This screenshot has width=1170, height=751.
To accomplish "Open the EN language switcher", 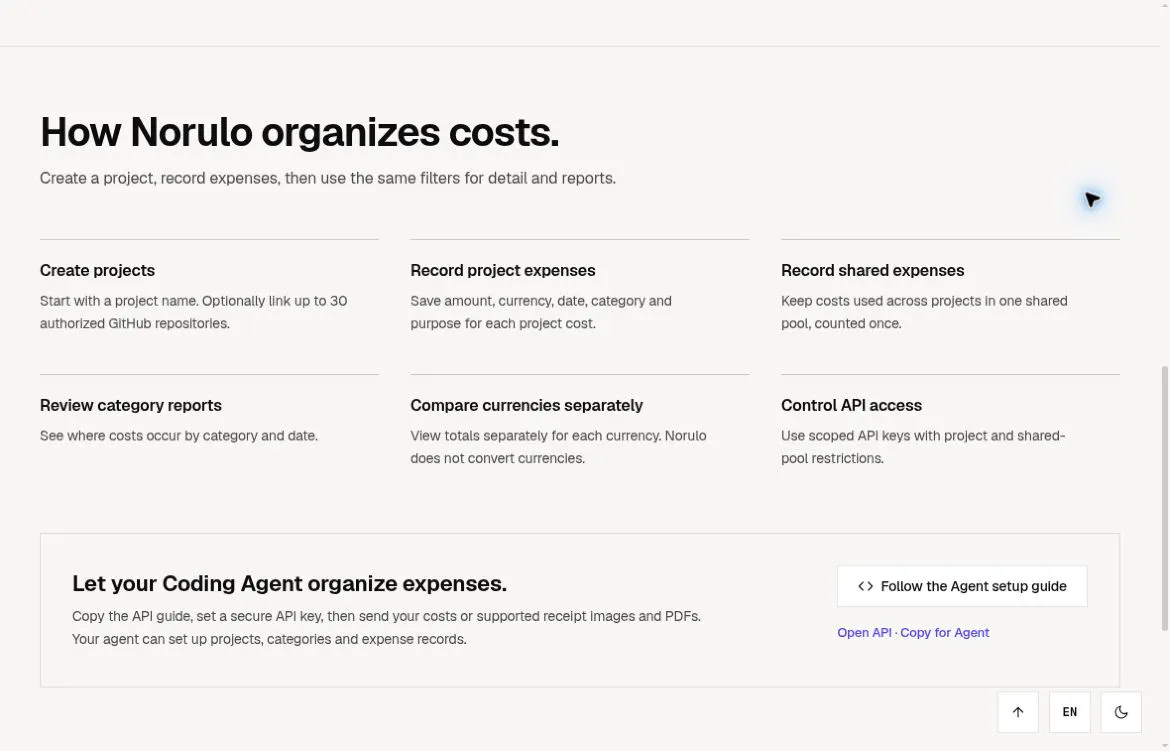I will 1069,711.
